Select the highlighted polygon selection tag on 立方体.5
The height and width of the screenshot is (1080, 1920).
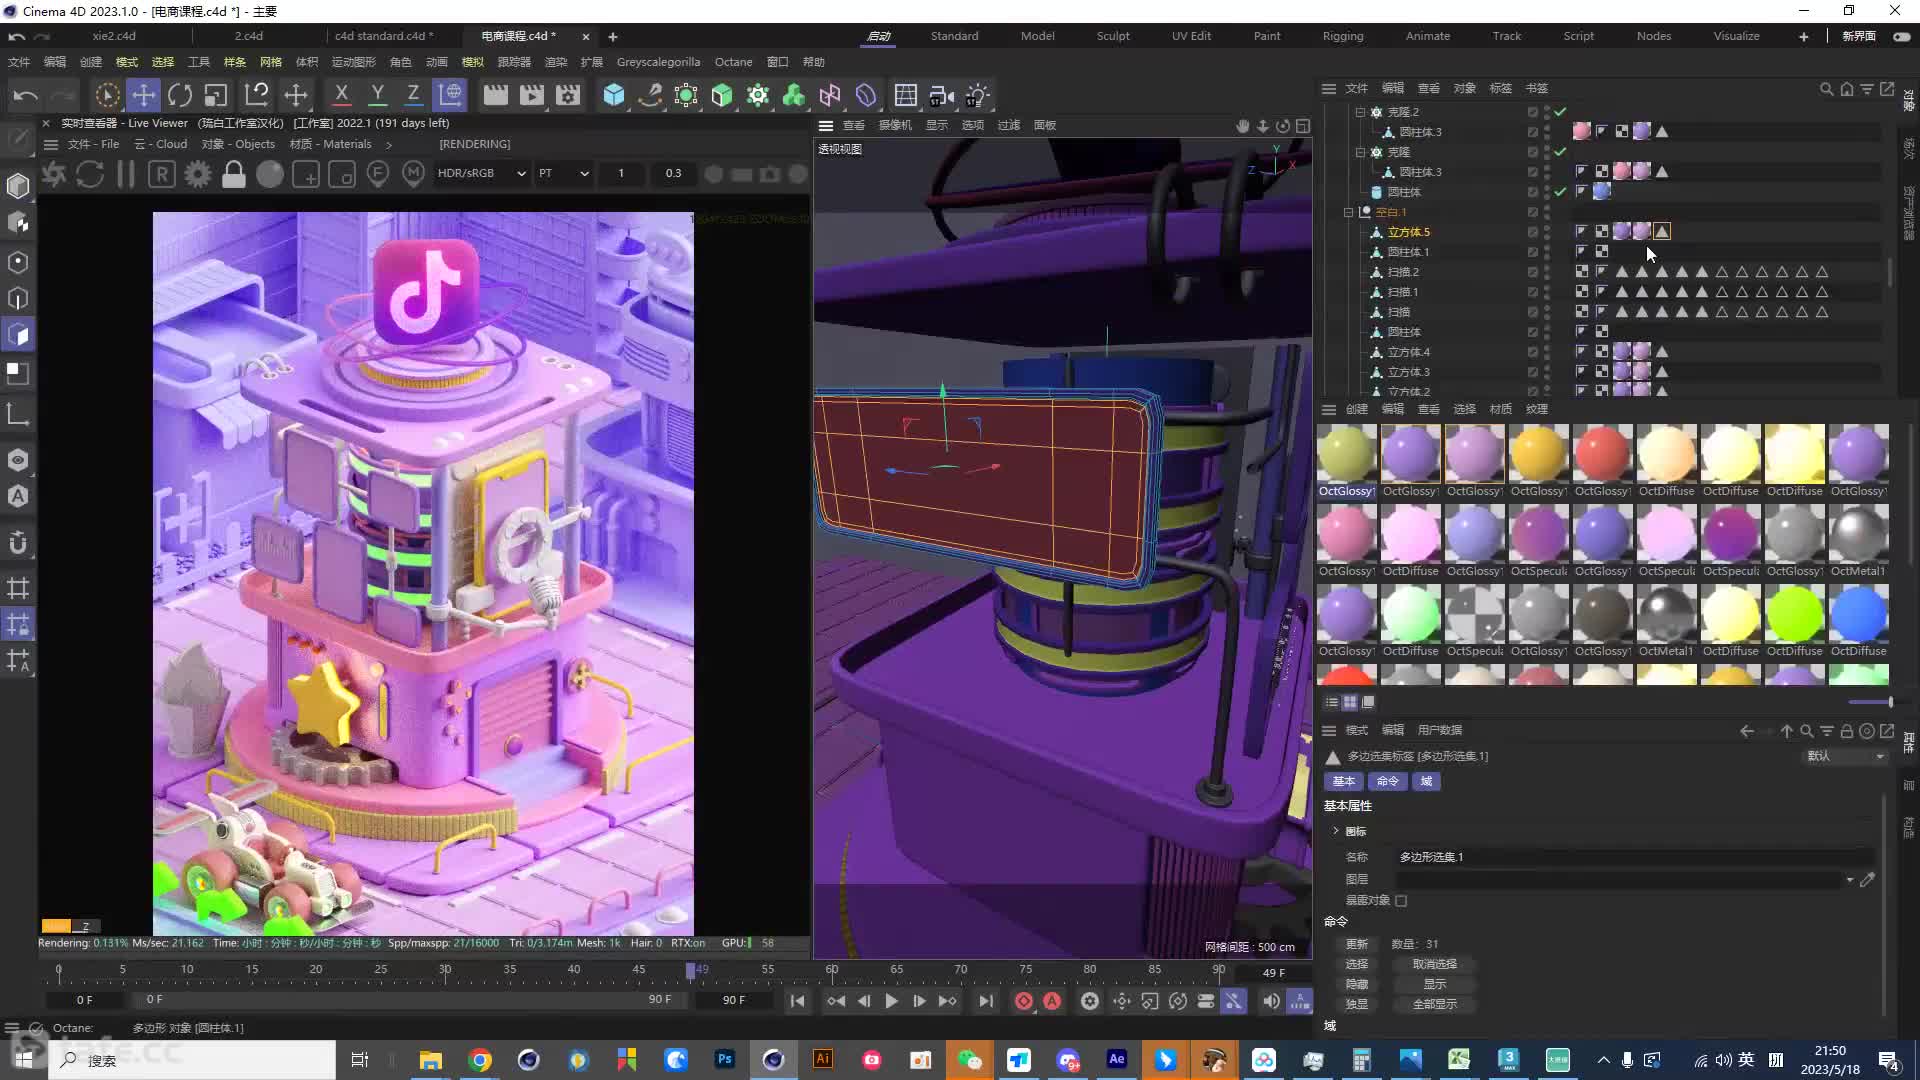(x=1662, y=232)
